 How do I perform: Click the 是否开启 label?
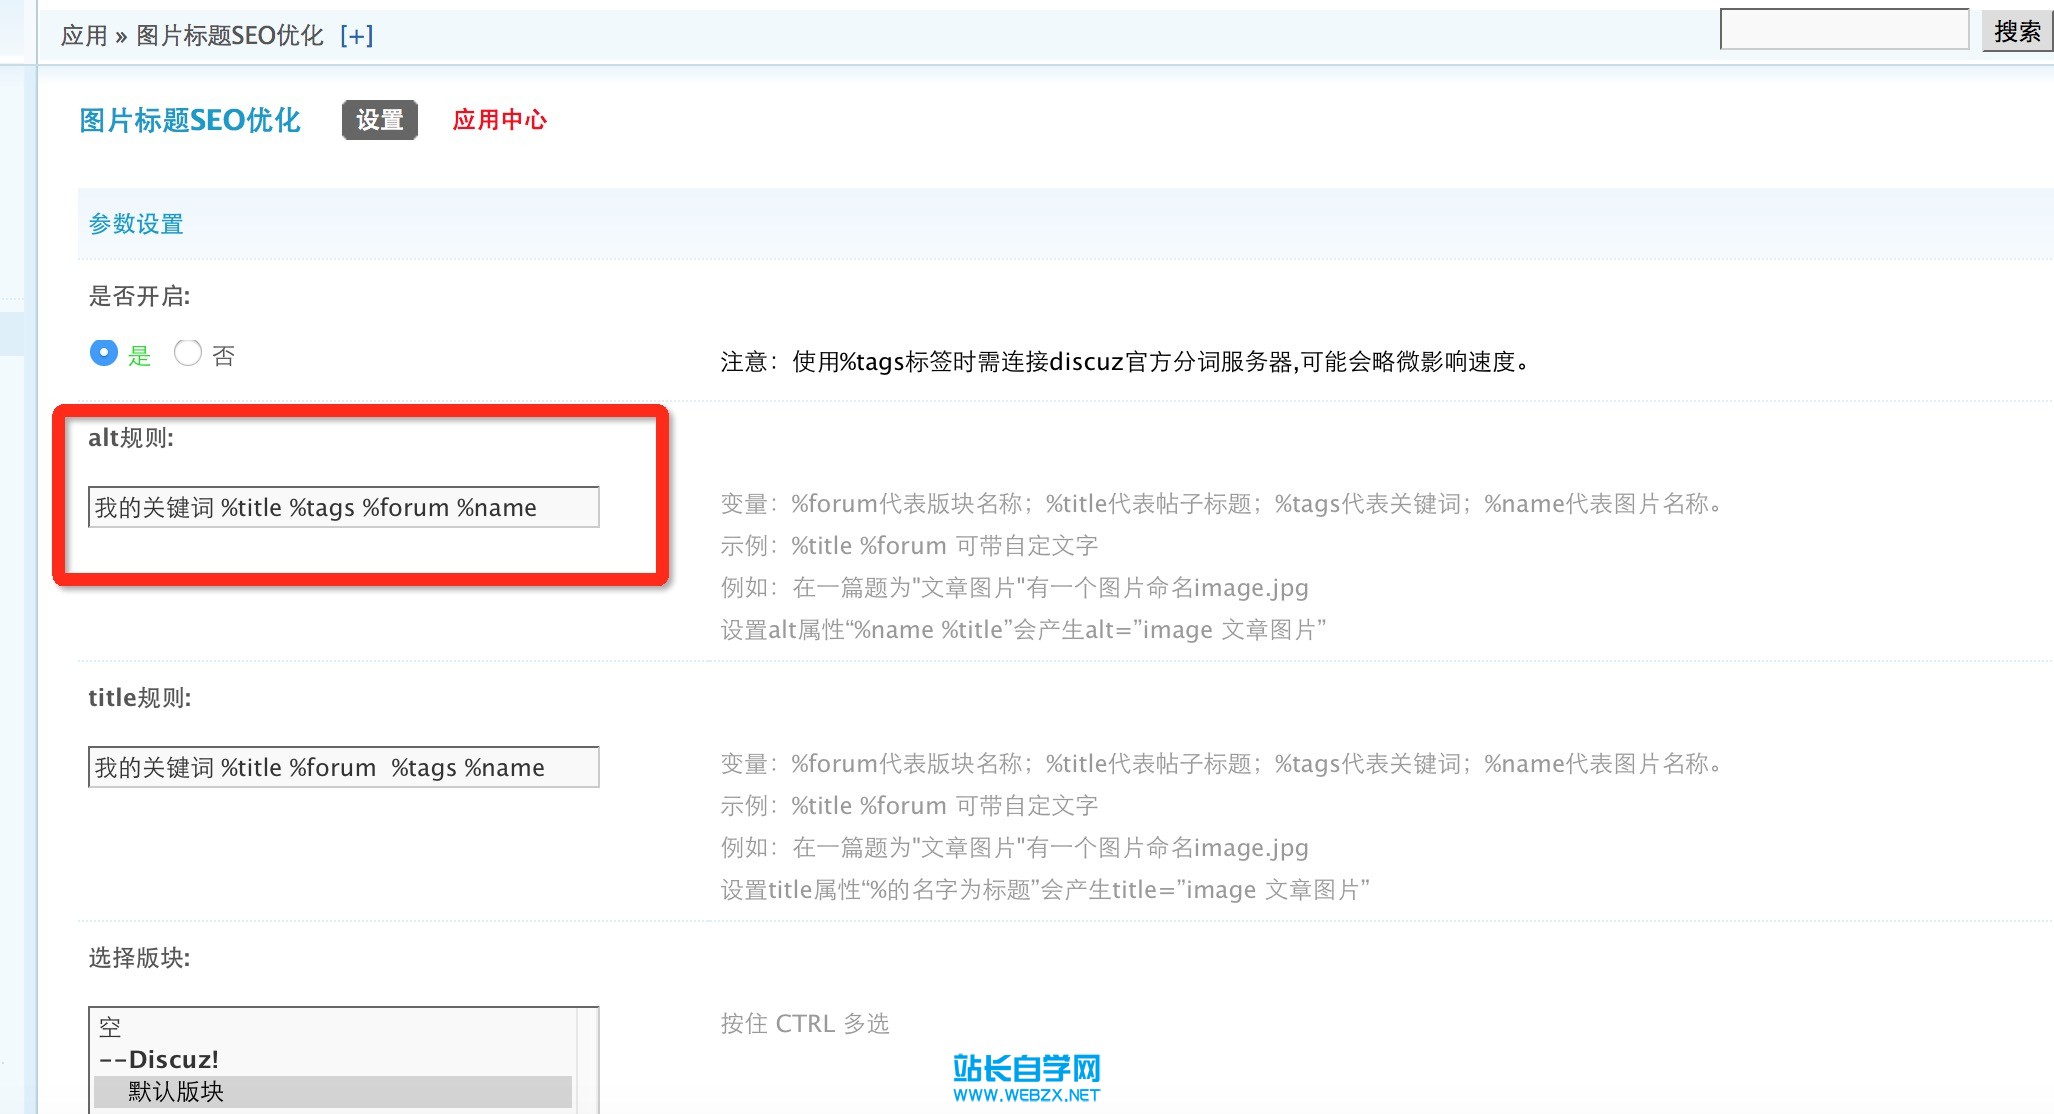click(x=139, y=296)
